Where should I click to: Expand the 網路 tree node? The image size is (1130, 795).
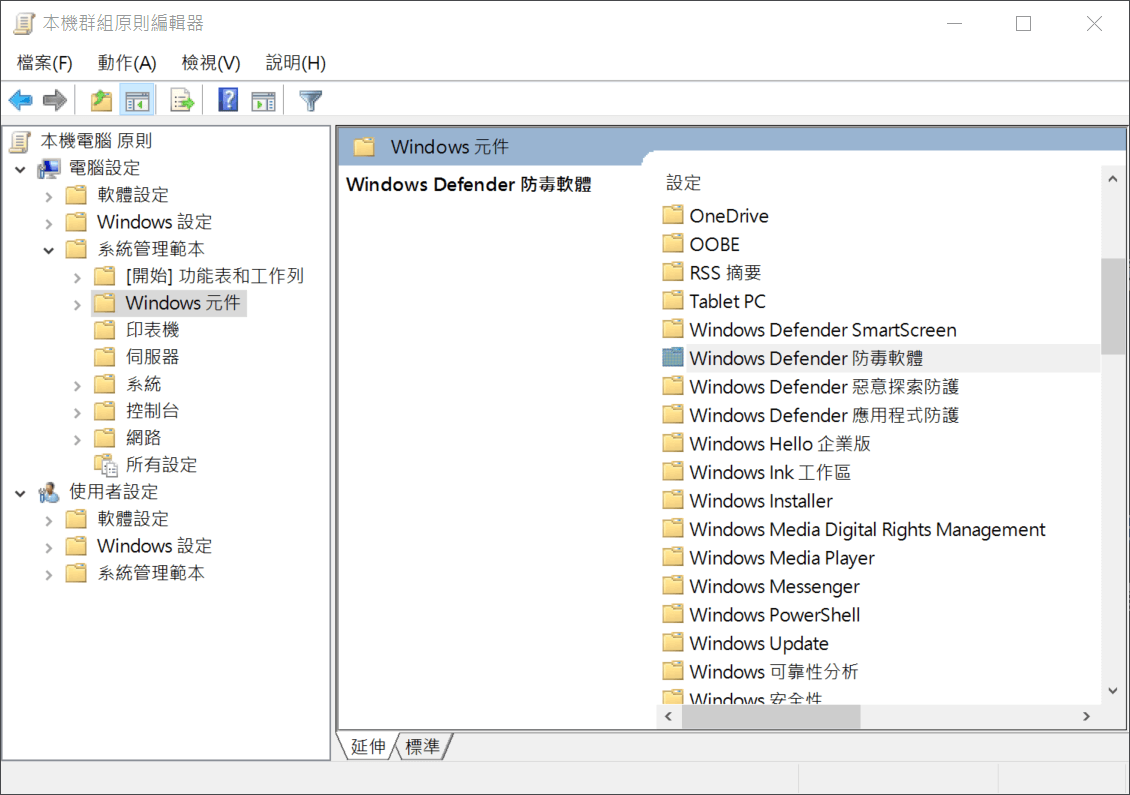[77, 440]
